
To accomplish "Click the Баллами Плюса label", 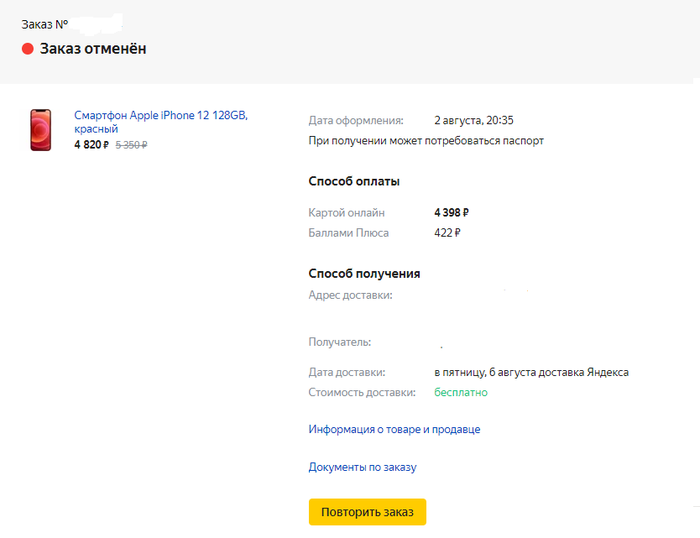I will (x=349, y=233).
